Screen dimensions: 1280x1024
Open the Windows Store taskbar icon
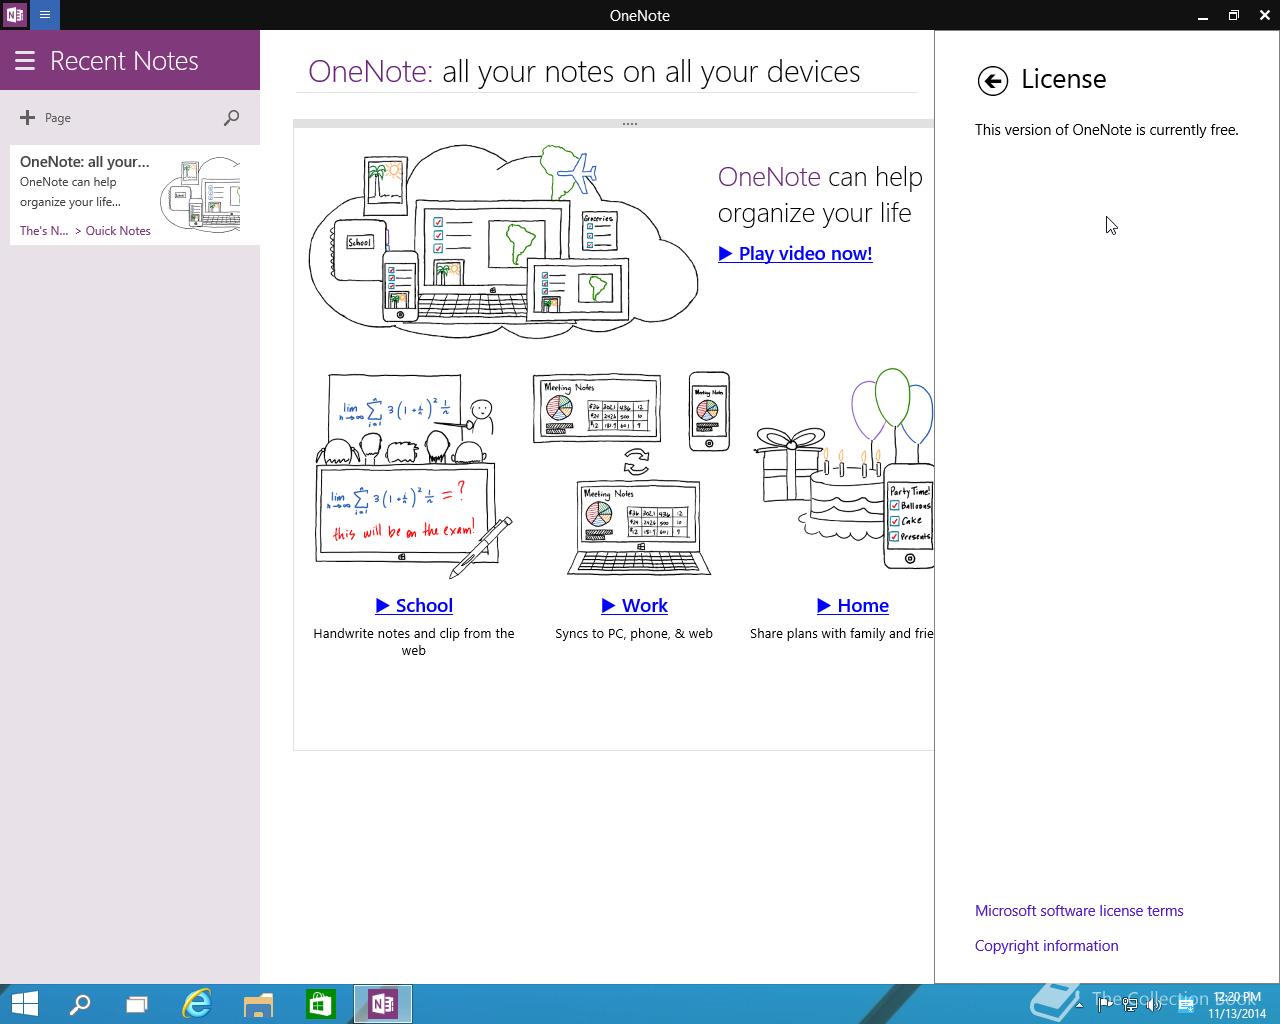tap(320, 1004)
